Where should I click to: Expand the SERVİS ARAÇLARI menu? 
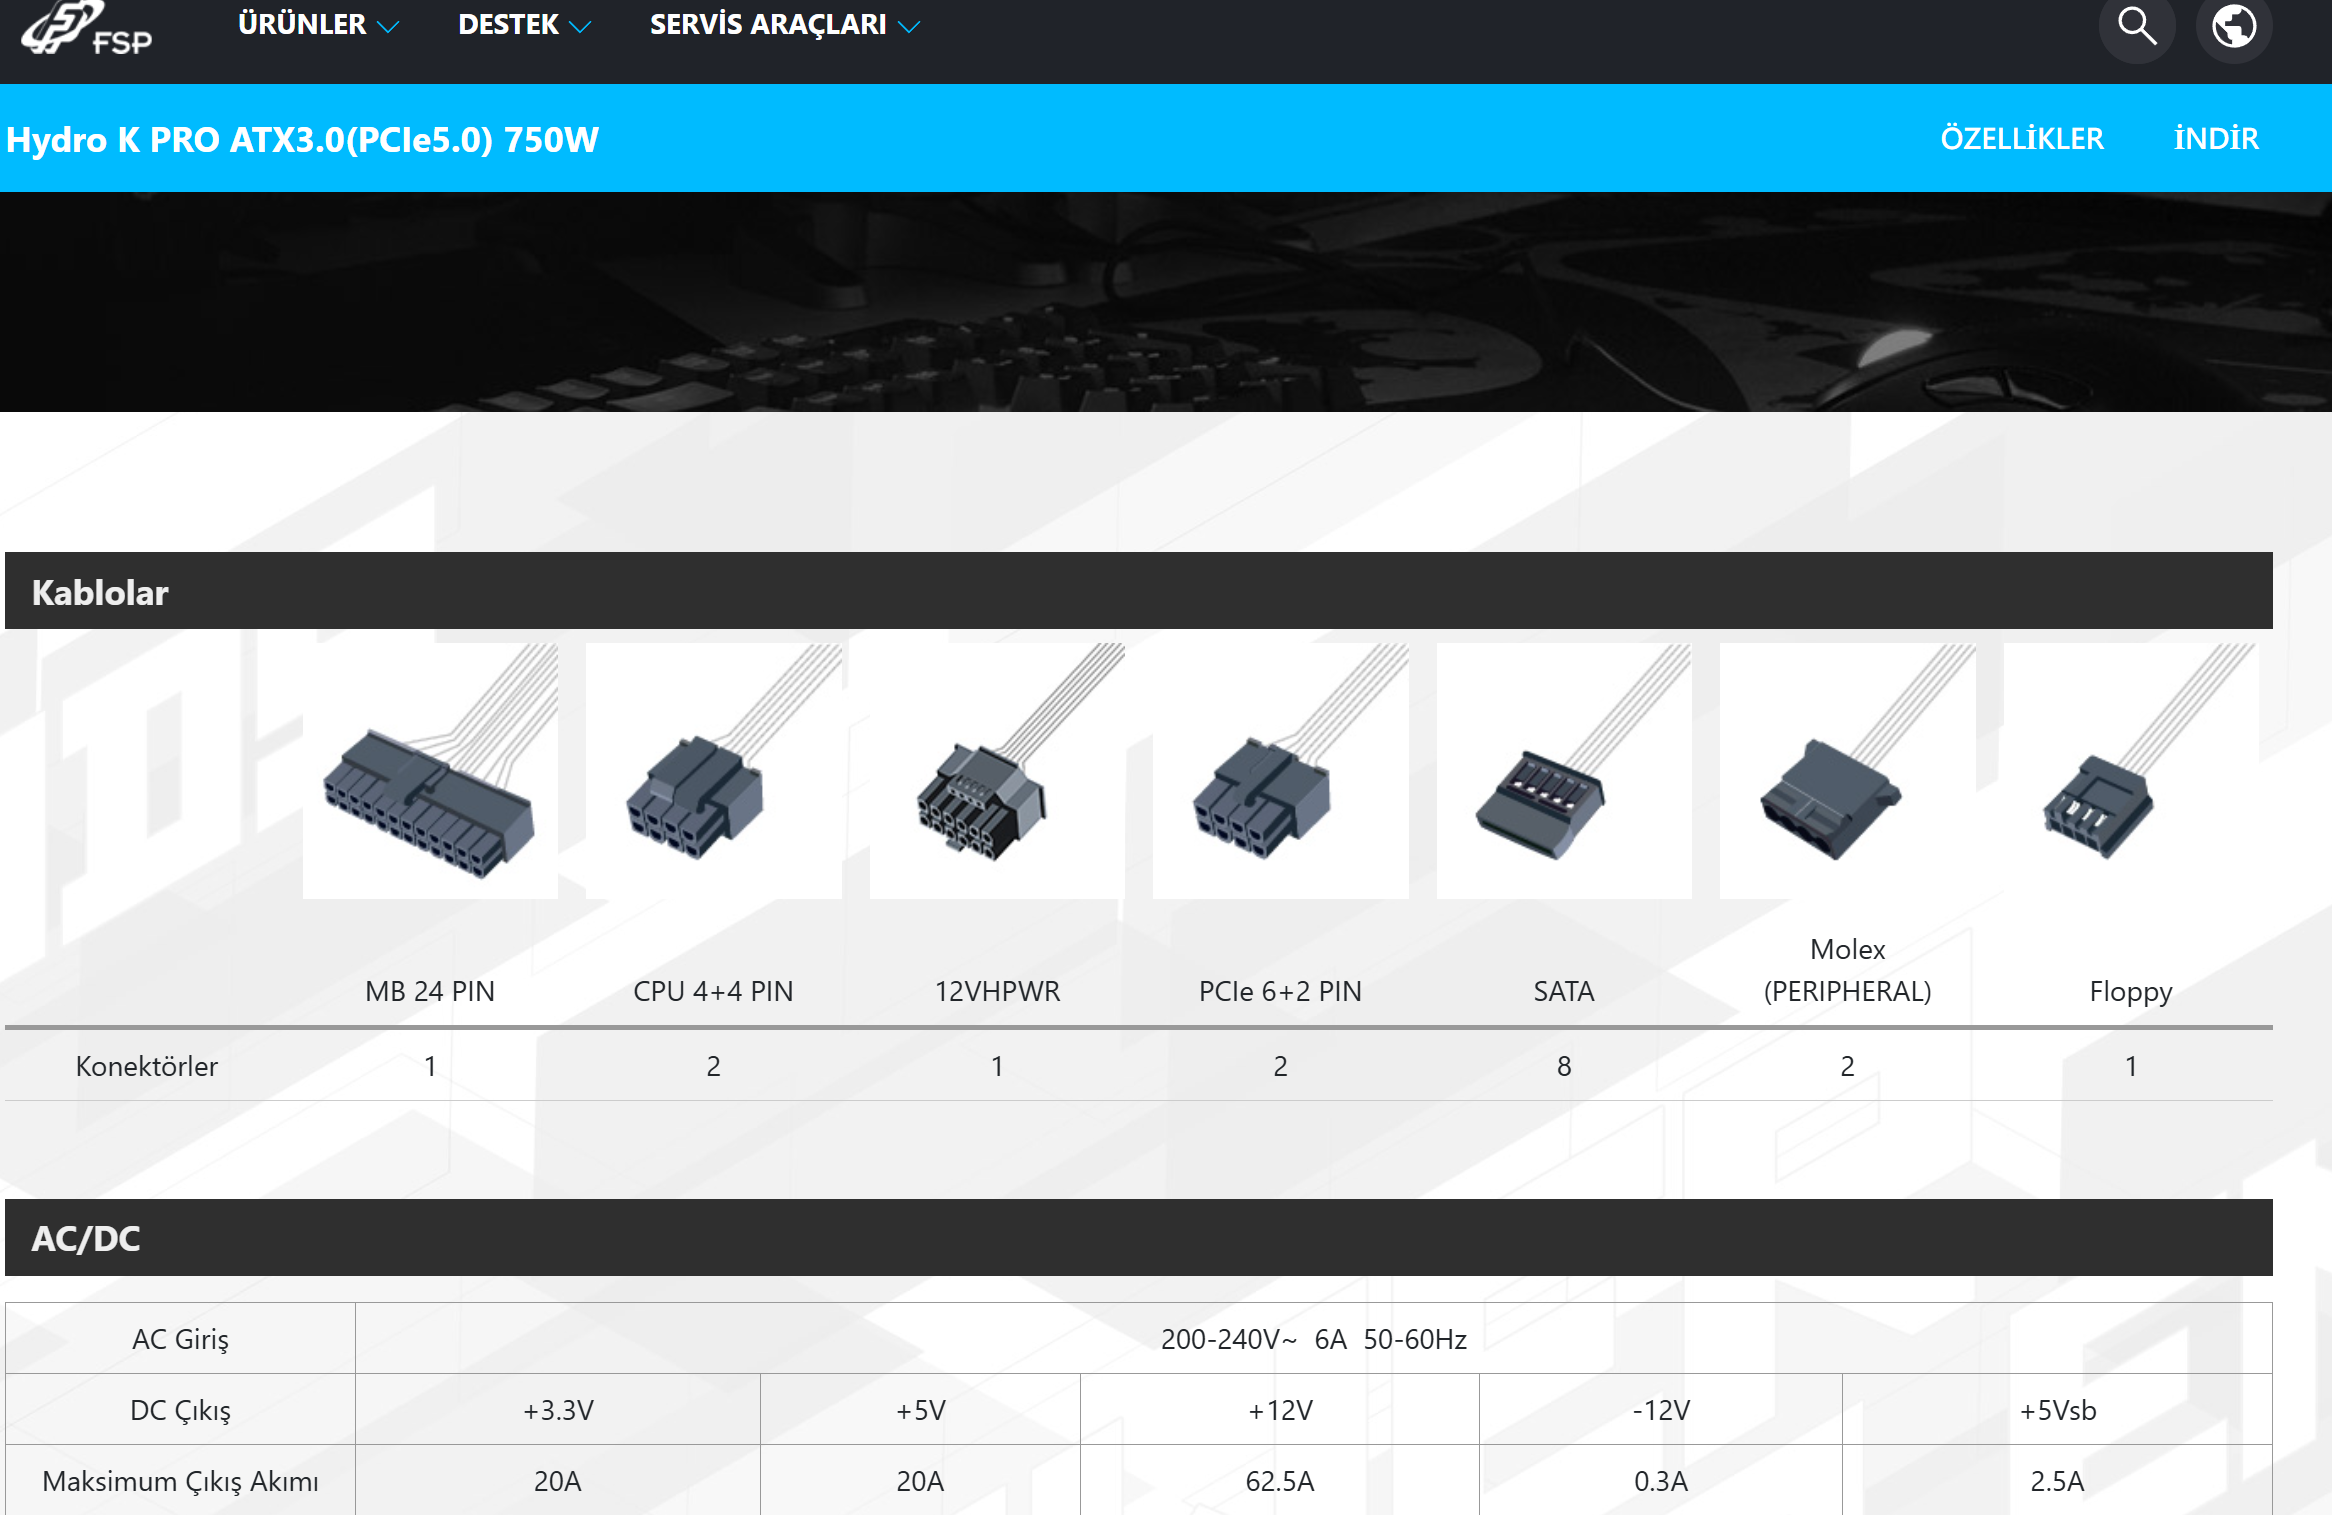tap(784, 25)
